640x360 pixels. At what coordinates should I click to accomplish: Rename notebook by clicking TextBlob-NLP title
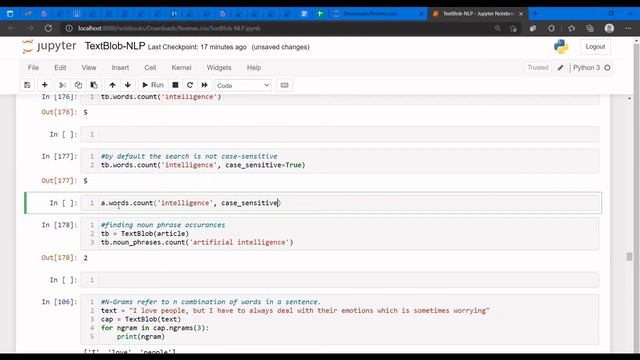coord(115,46)
